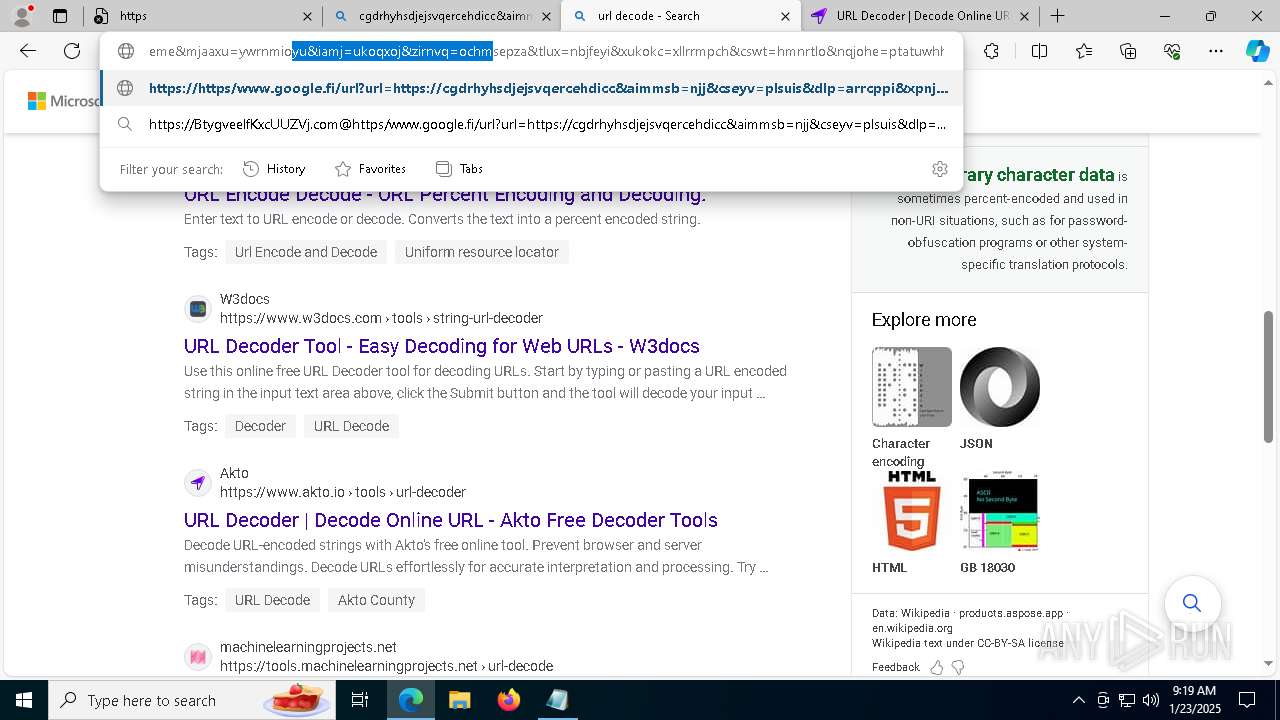Open the Edge profile icon
This screenshot has width=1280, height=720.
pos(23,15)
